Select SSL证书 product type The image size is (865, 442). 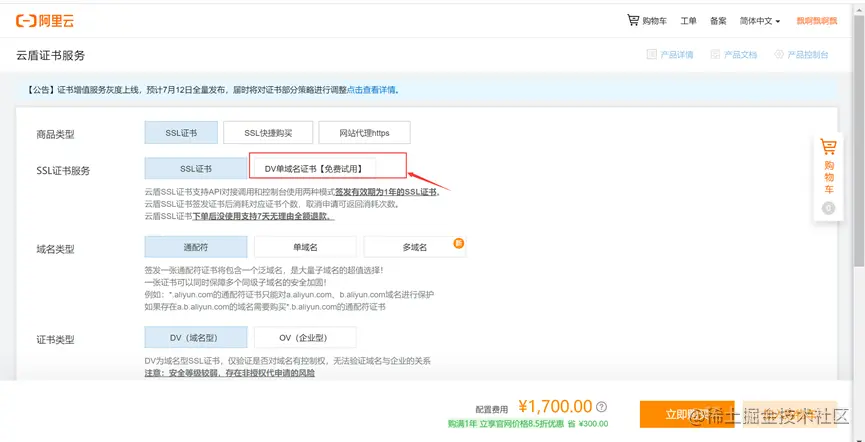(x=181, y=132)
